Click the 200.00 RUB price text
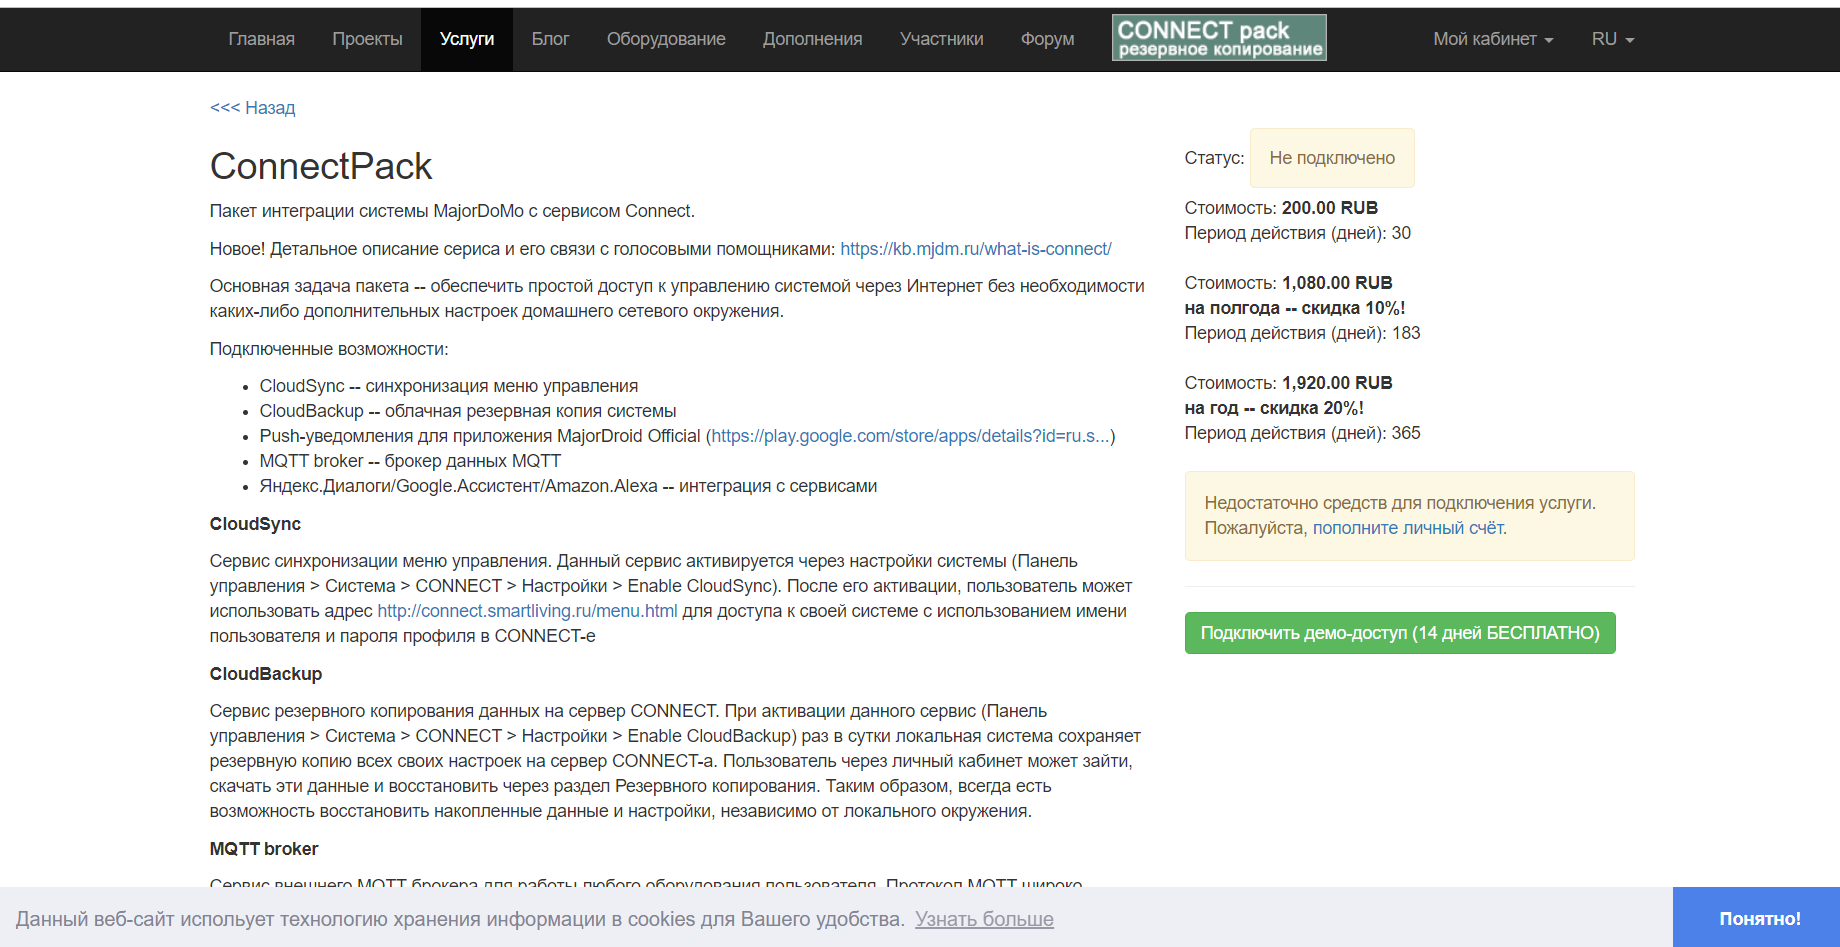Image resolution: width=1840 pixels, height=947 pixels. (1330, 208)
